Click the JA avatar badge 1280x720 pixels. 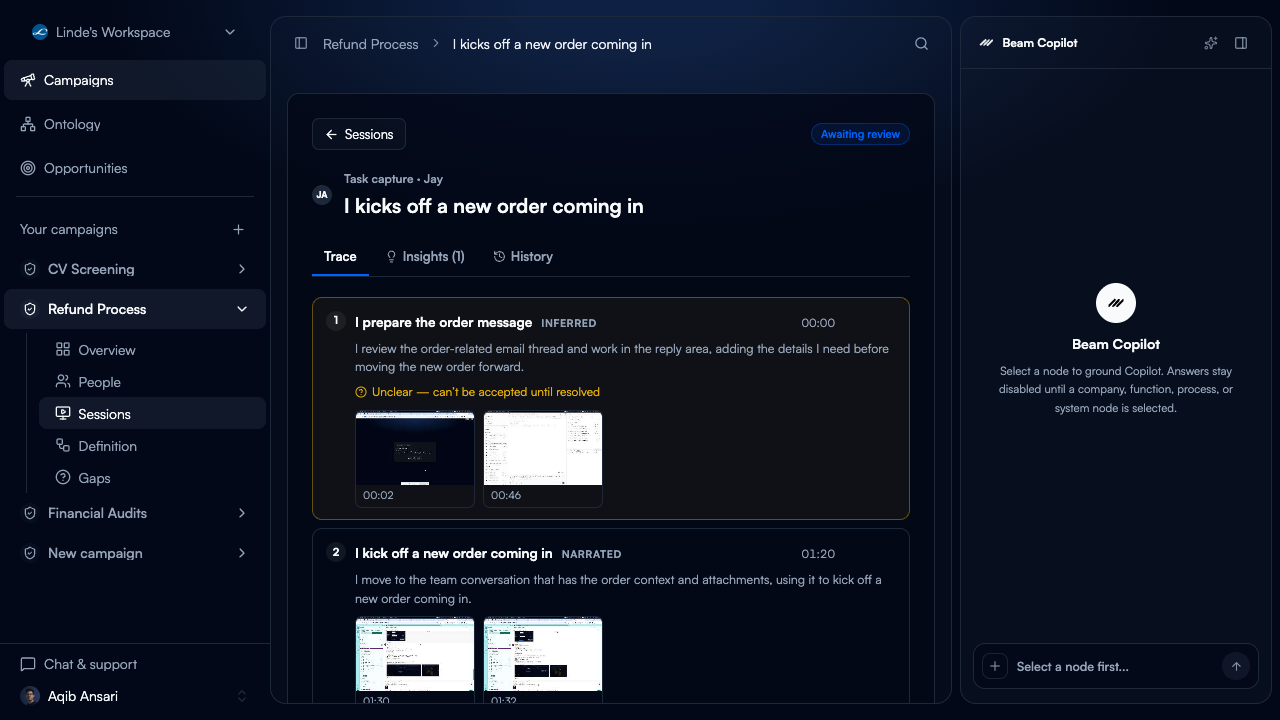322,195
